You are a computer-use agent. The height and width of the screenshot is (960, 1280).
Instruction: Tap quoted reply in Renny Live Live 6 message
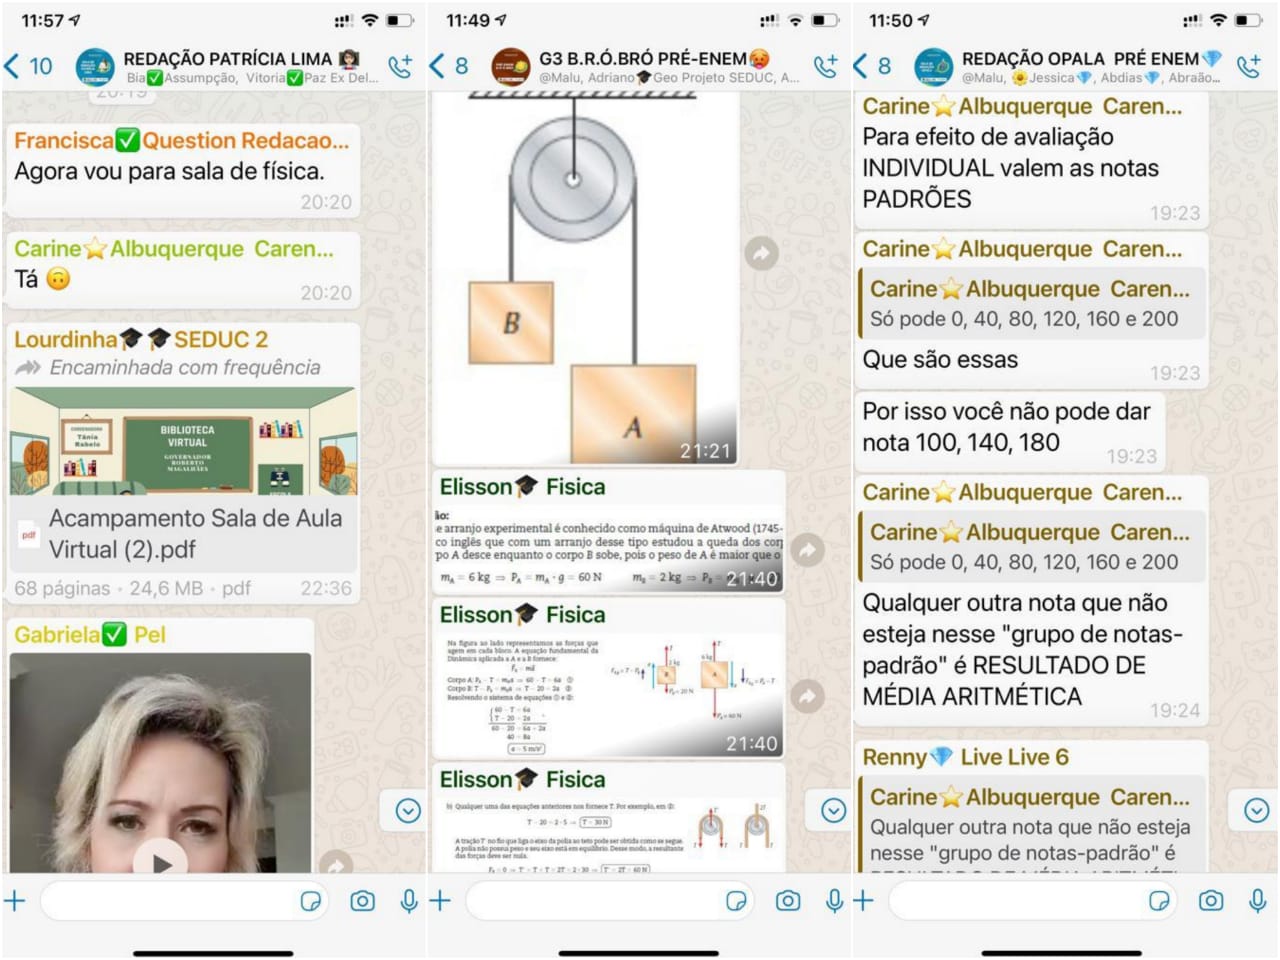(1032, 825)
